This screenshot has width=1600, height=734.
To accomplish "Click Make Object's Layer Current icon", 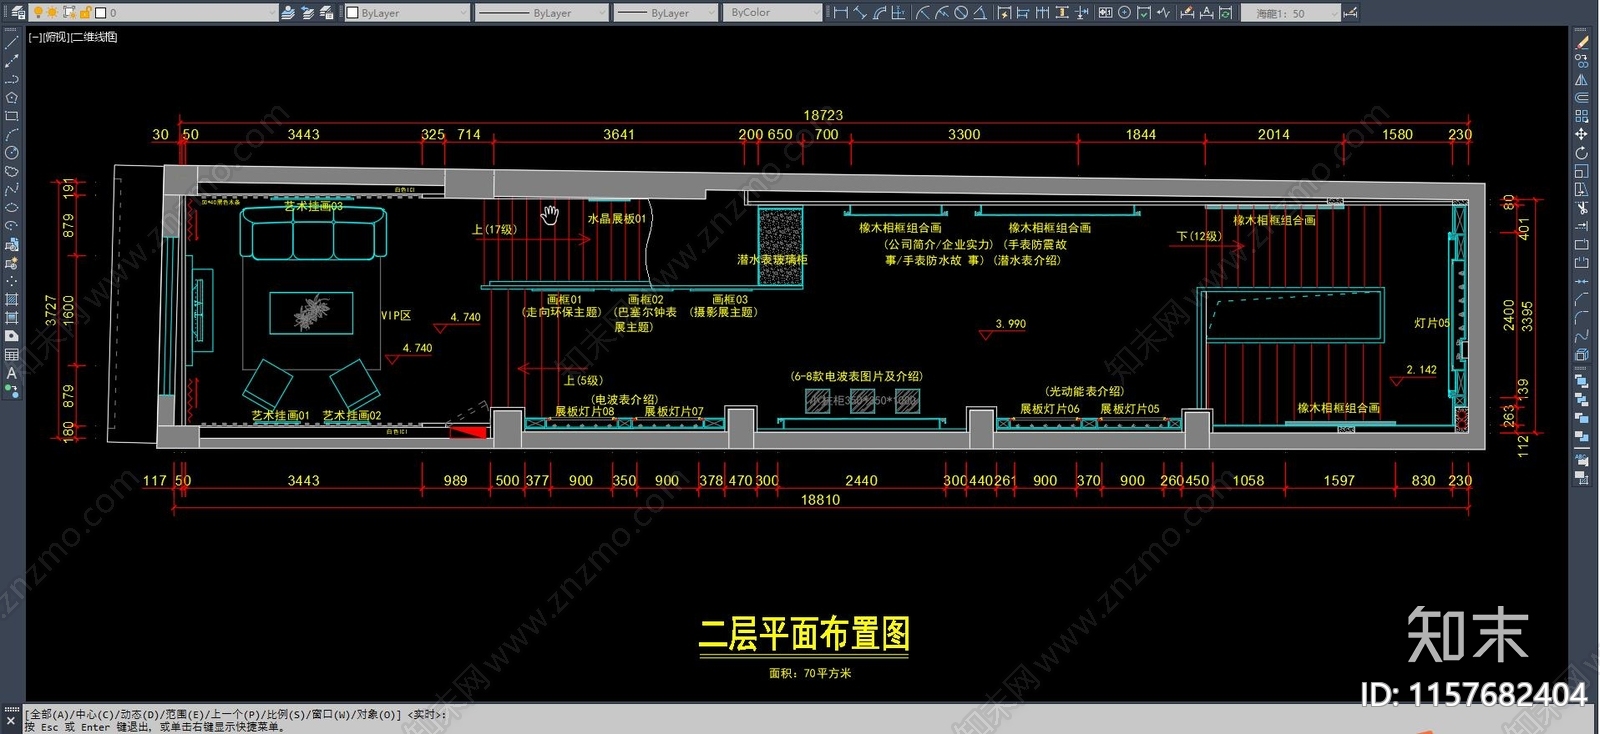I will point(288,13).
